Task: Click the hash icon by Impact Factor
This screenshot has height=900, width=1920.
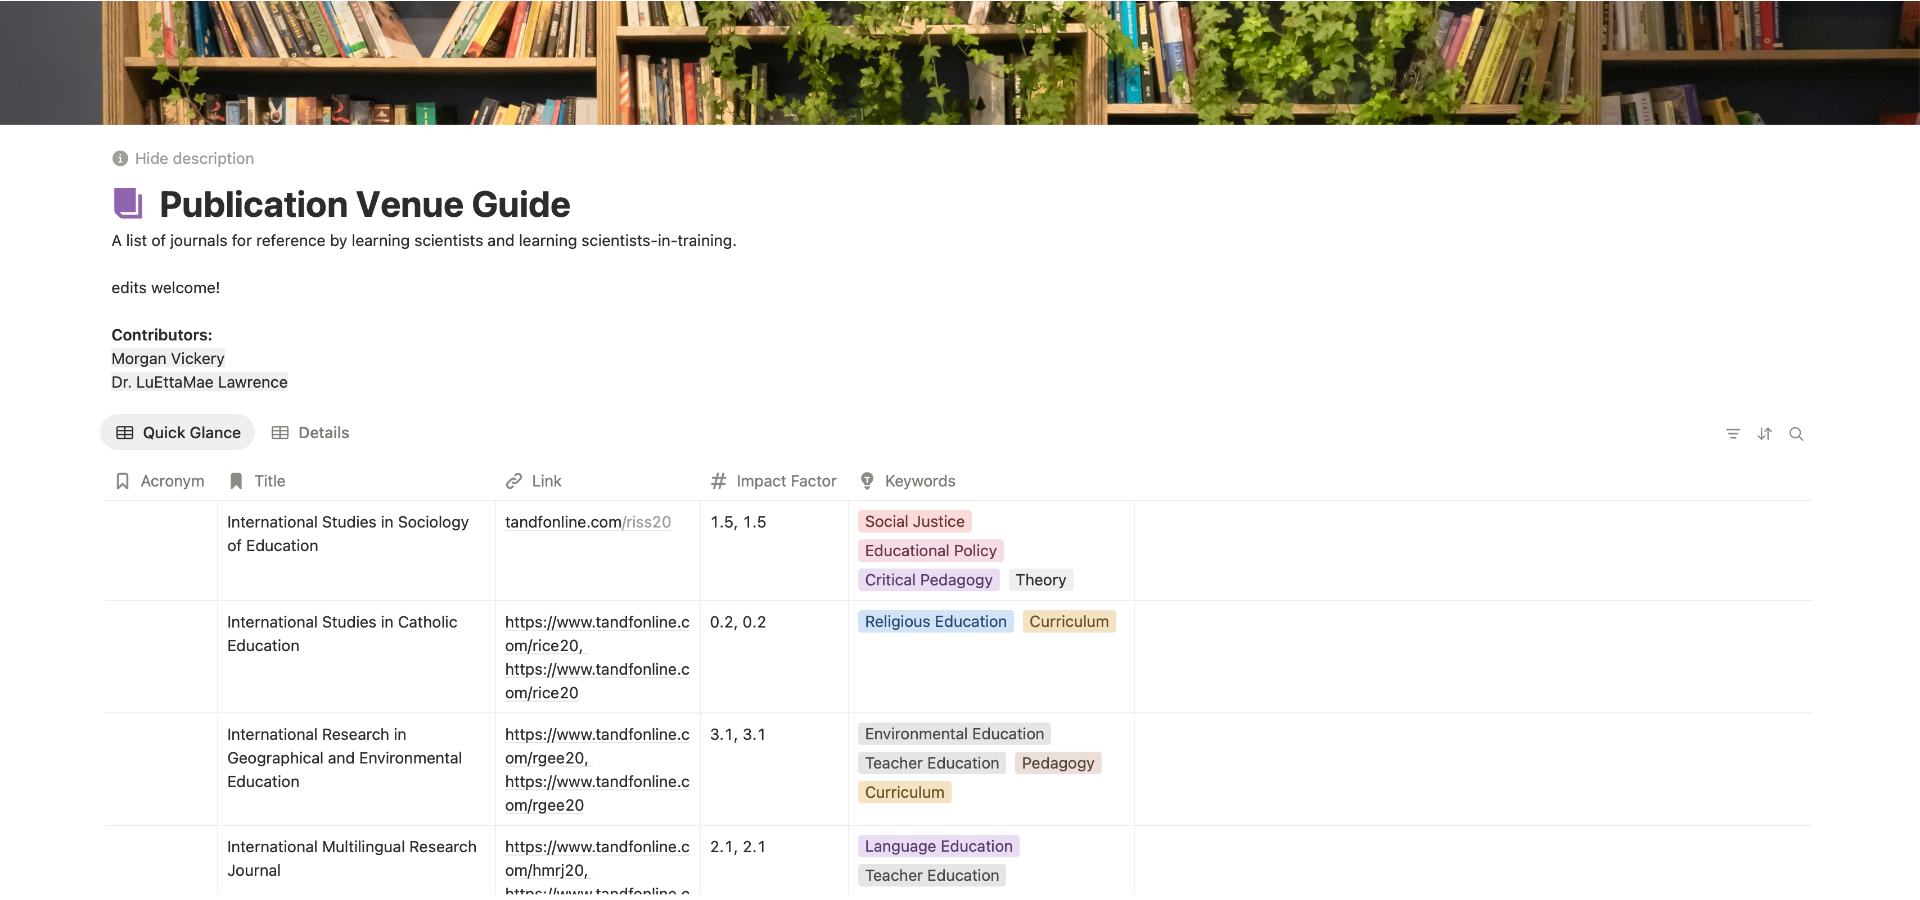Action: coord(718,481)
